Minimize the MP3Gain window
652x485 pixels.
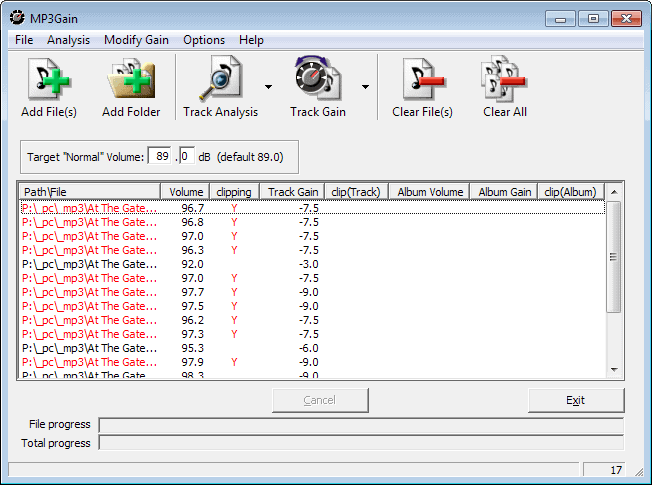tap(560, 19)
